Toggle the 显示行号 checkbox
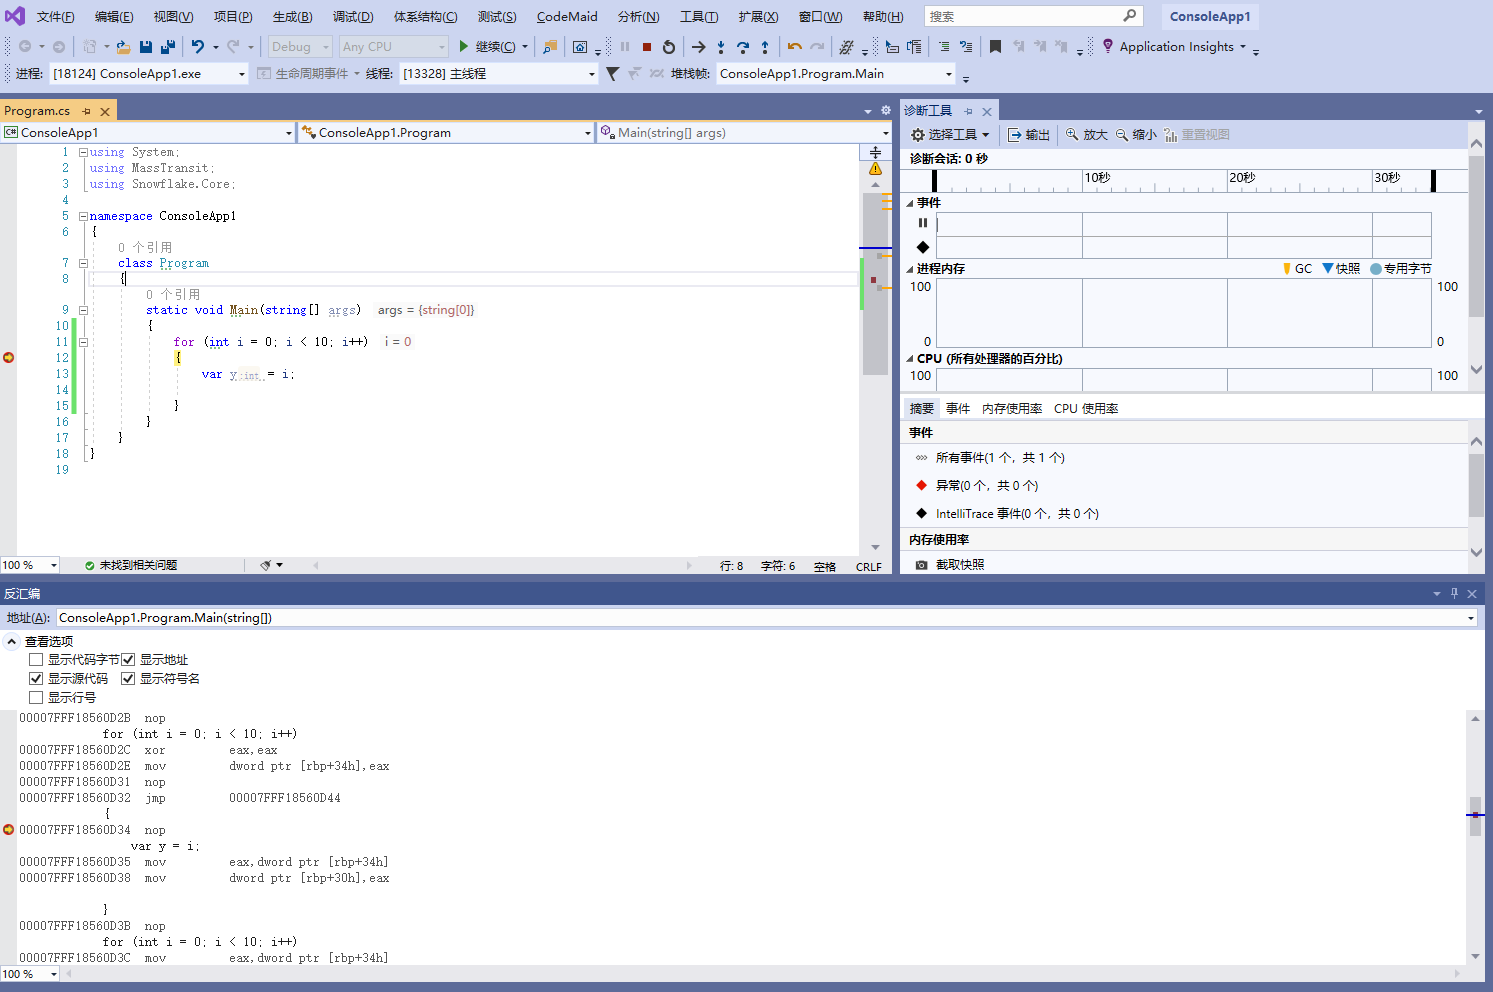1493x992 pixels. (x=36, y=698)
